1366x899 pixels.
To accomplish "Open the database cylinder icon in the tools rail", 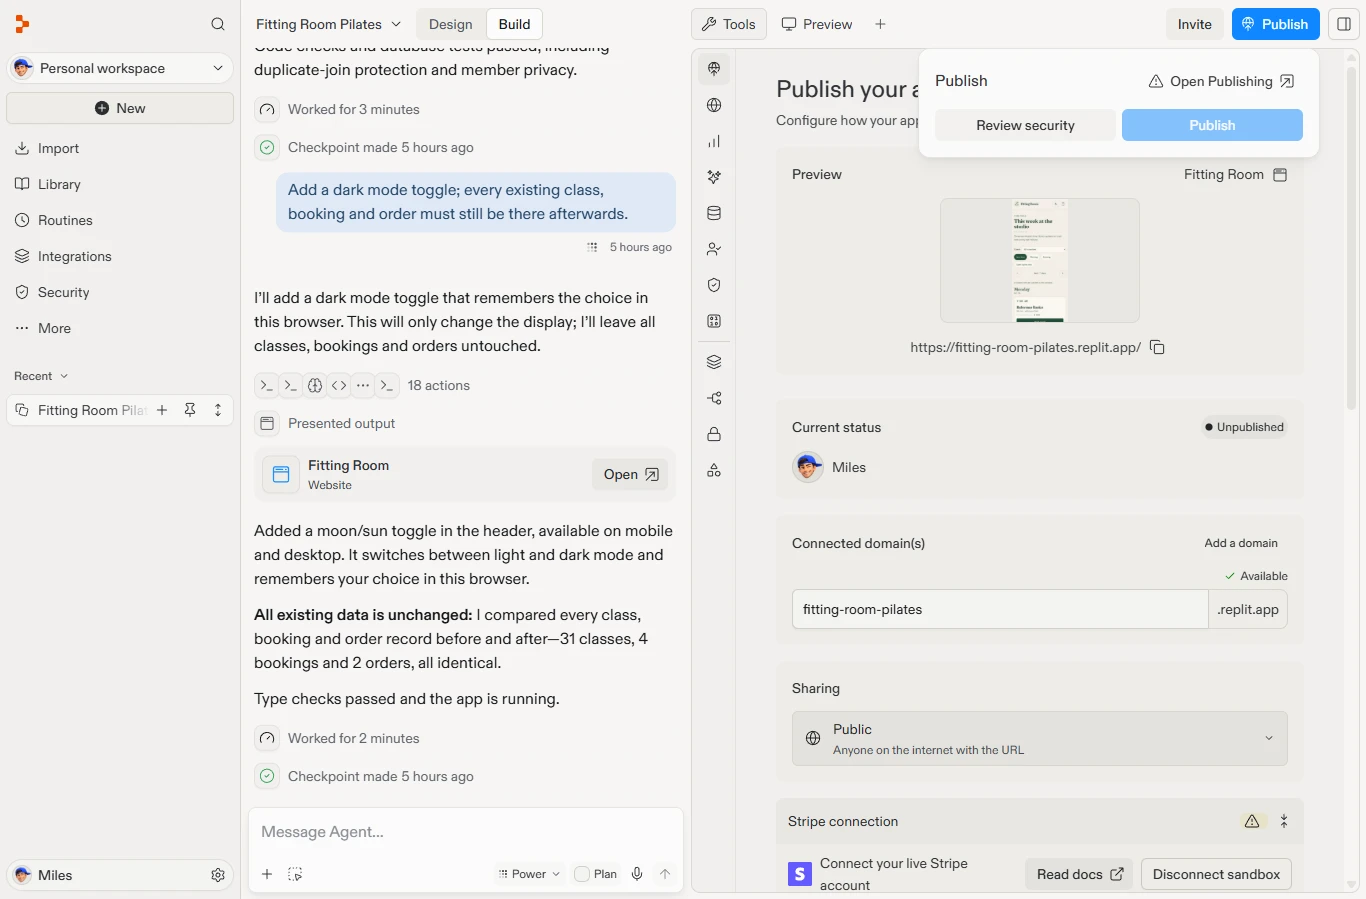I will [714, 213].
